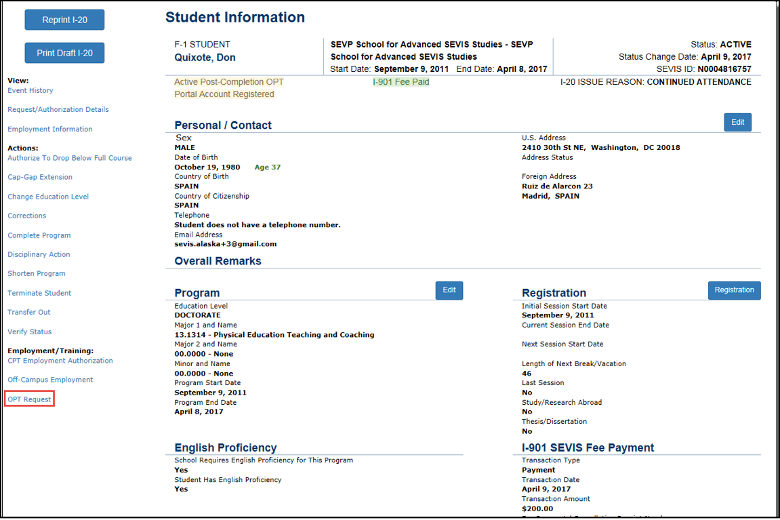Open Event History link
Viewport: 780px width, 520px height.
(30, 91)
